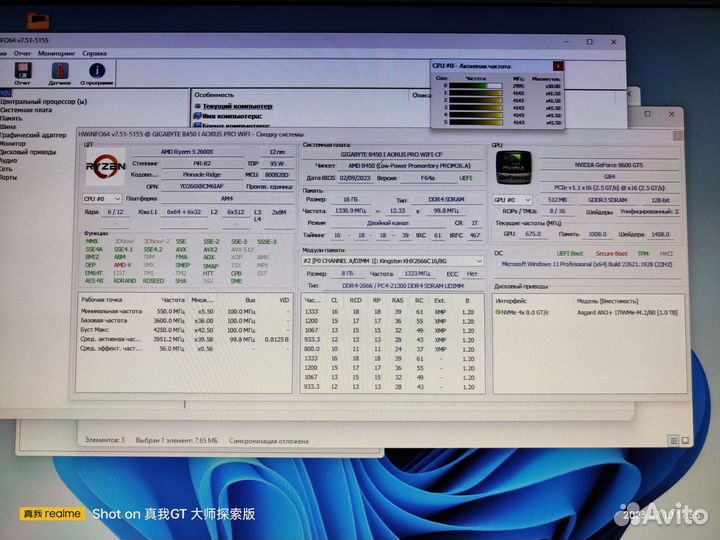Screen dimensions: 720x540
Task: Click the Базовая частота row
Action: (185, 321)
